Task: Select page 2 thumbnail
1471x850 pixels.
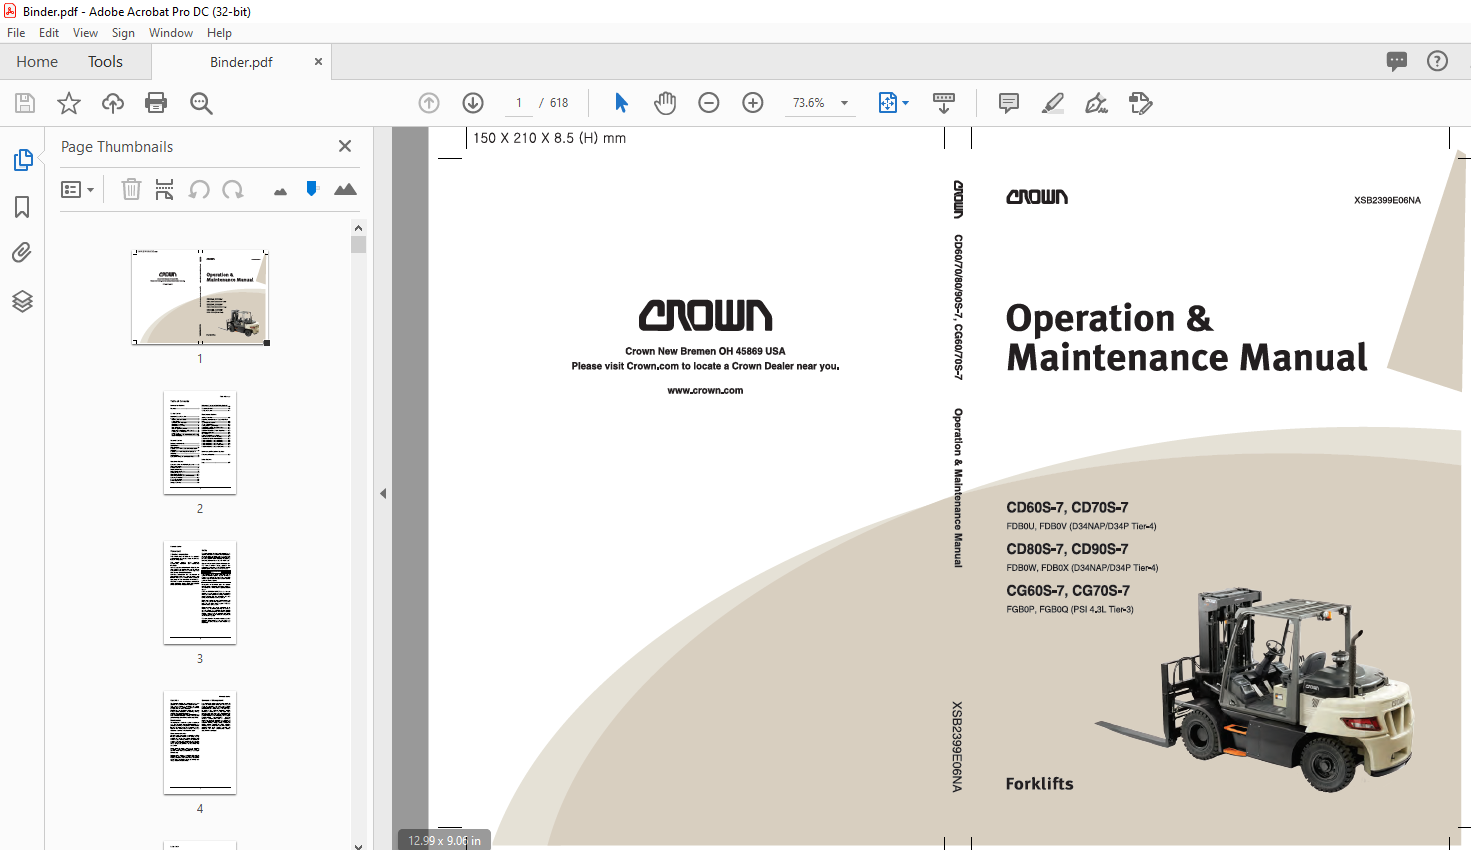Action: [200, 442]
